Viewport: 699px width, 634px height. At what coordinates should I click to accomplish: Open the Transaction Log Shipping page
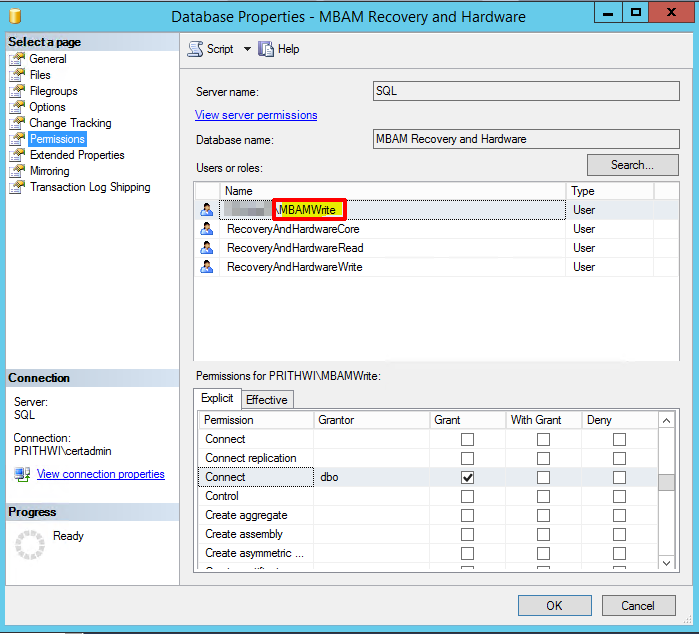click(x=89, y=187)
